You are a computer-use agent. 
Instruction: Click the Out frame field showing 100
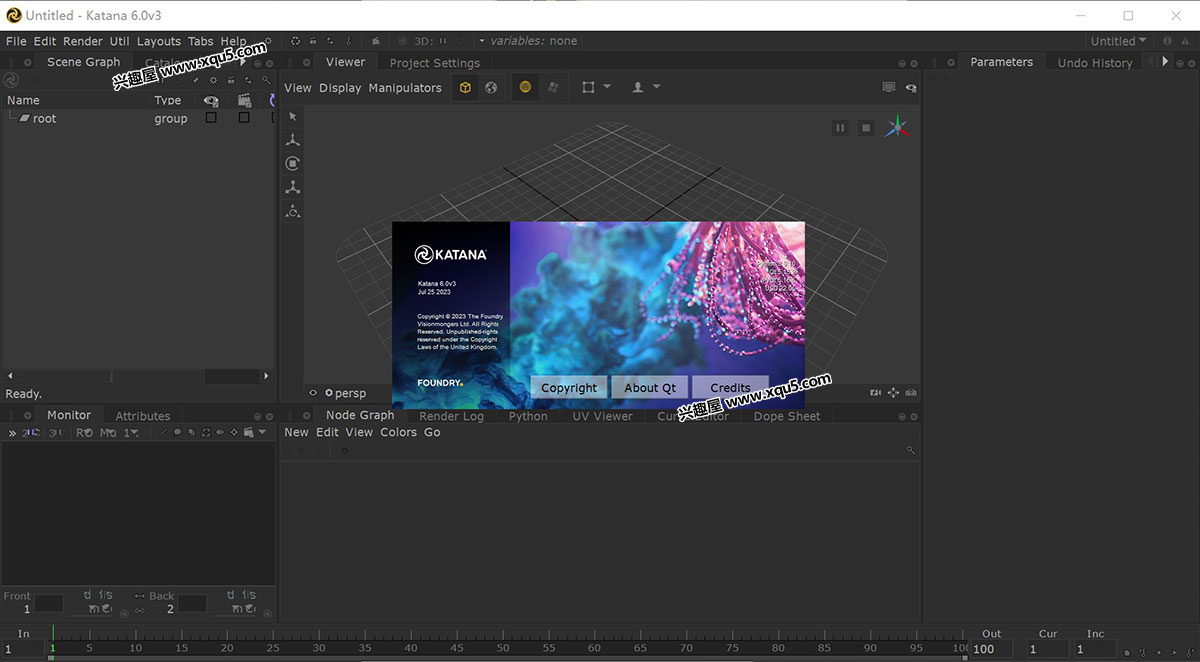990,649
